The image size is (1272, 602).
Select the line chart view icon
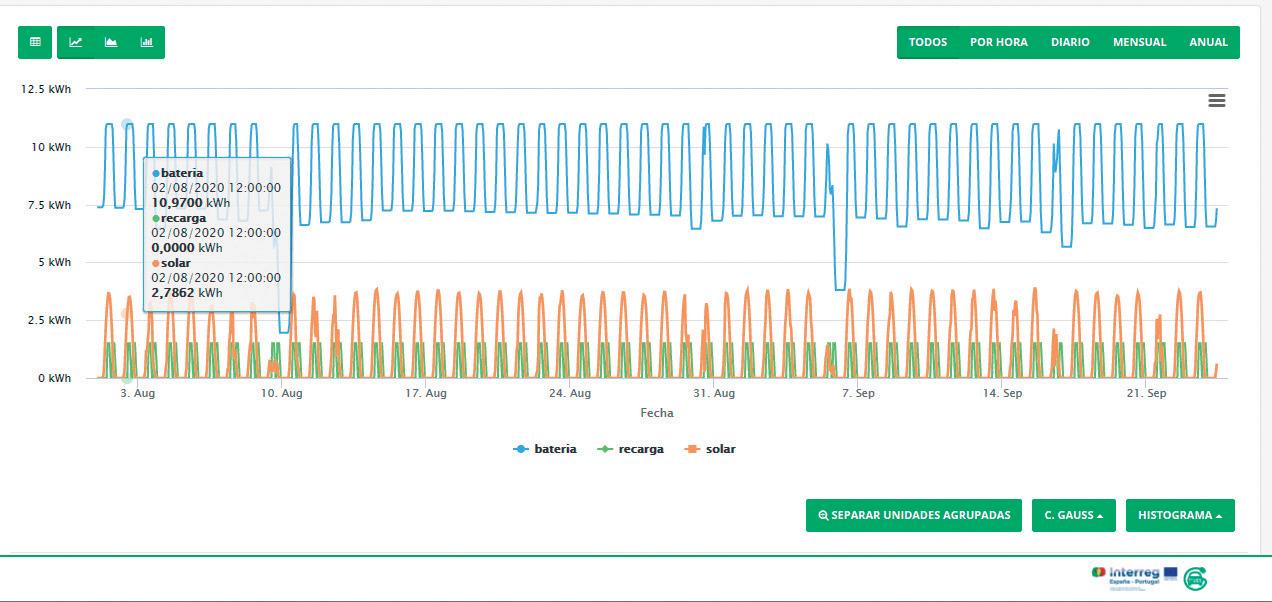pos(76,42)
